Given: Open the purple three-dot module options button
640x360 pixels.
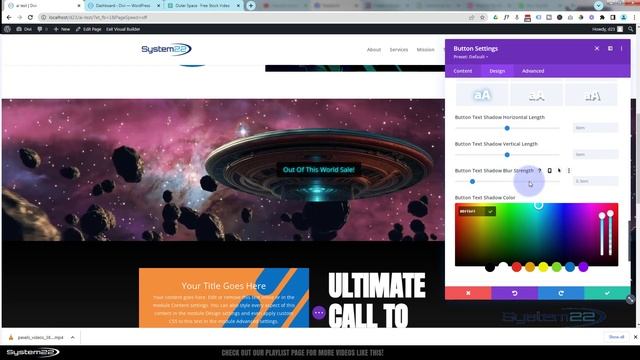Looking at the screenshot, I should [319, 313].
